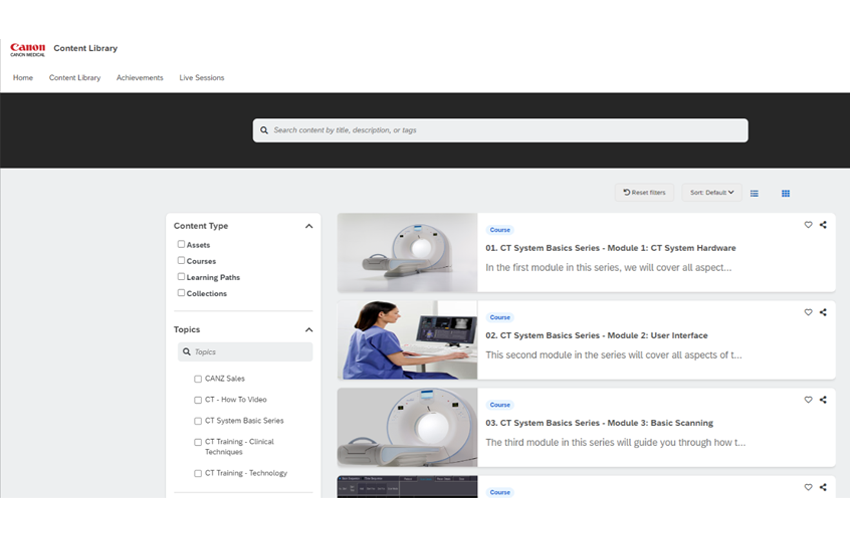
Task: Switch to list view icon
Action: coord(754,194)
